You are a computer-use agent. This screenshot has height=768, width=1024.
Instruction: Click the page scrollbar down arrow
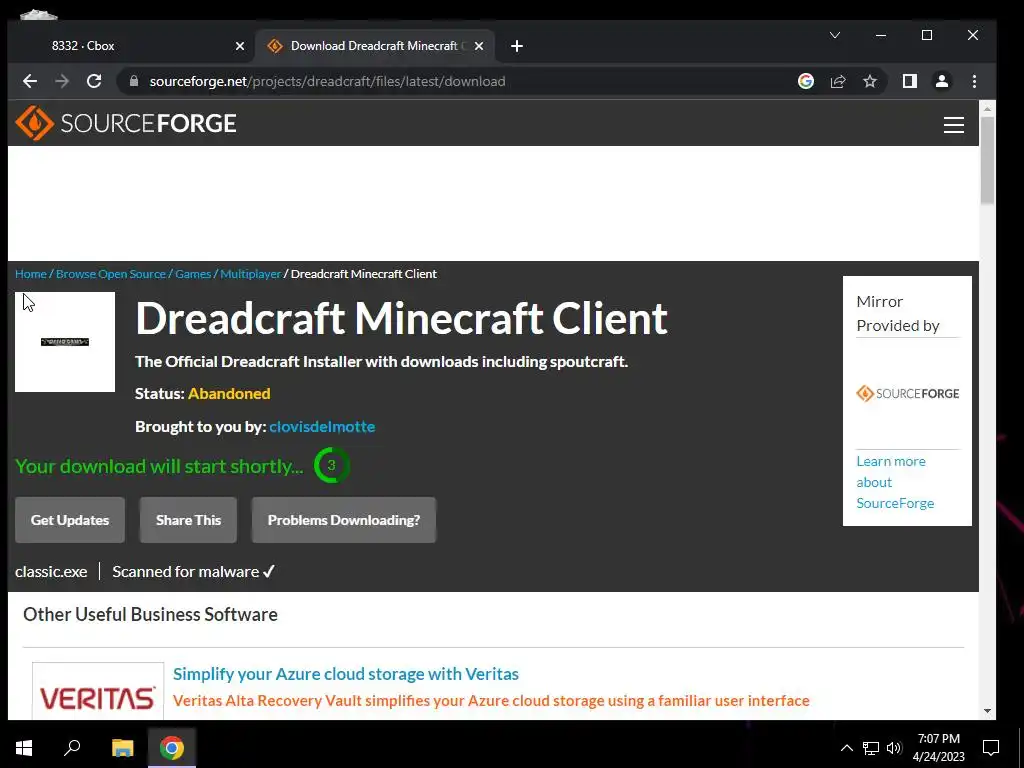(x=987, y=711)
